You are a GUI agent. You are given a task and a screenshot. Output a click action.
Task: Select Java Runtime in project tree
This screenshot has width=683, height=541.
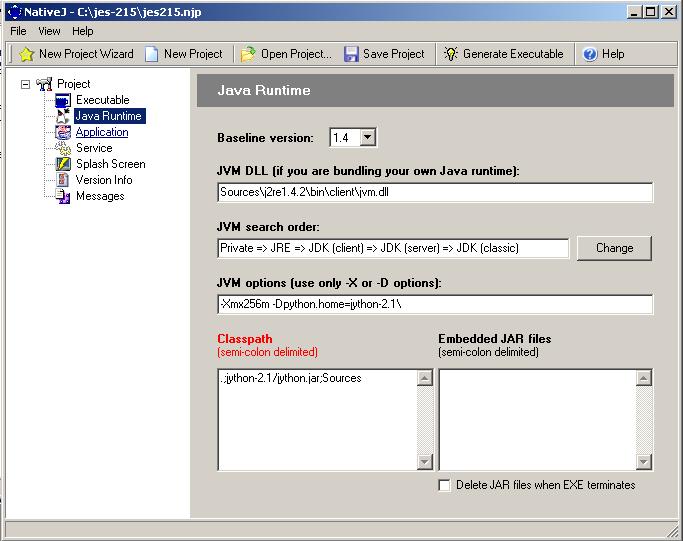(x=109, y=116)
